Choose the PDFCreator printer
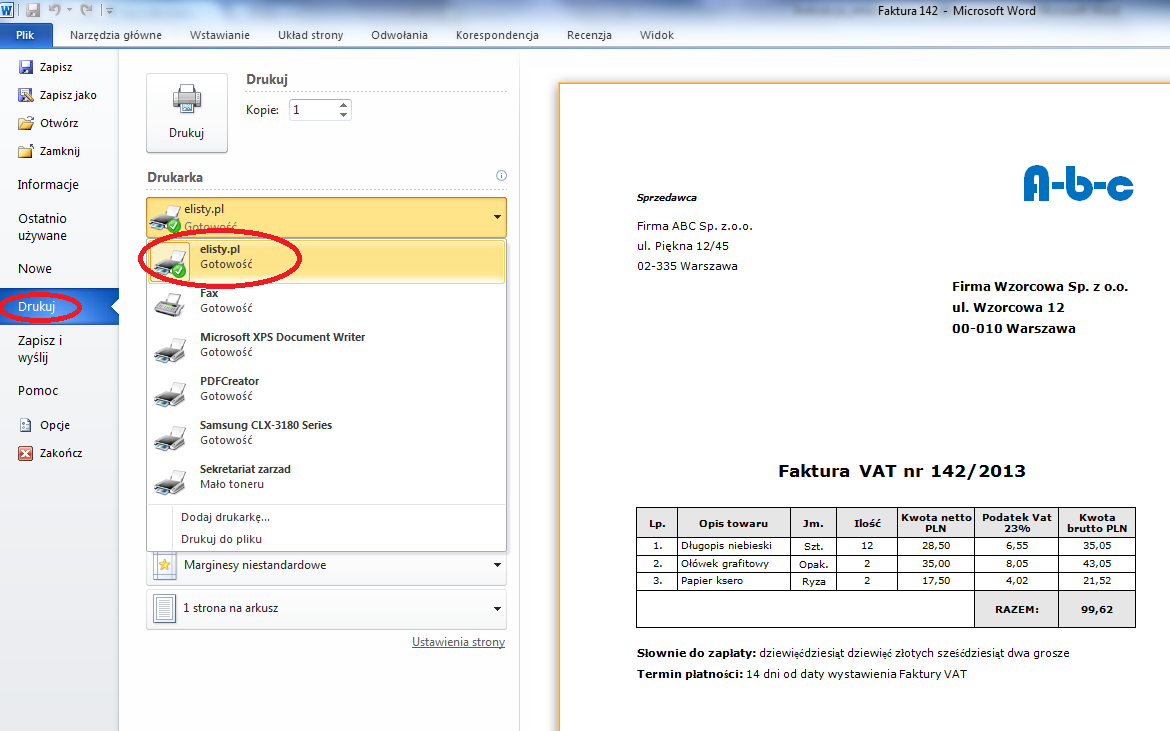The height and width of the screenshot is (731, 1170). (327, 393)
